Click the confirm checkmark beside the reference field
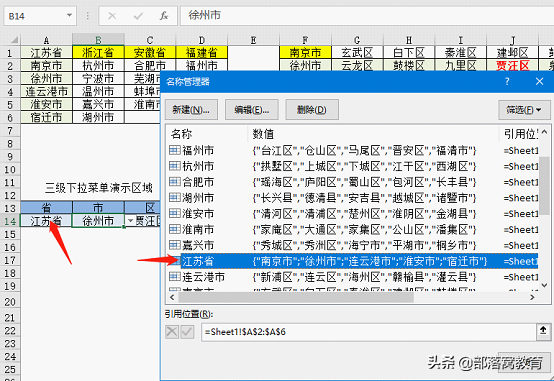The height and width of the screenshot is (381, 554). click(x=187, y=332)
